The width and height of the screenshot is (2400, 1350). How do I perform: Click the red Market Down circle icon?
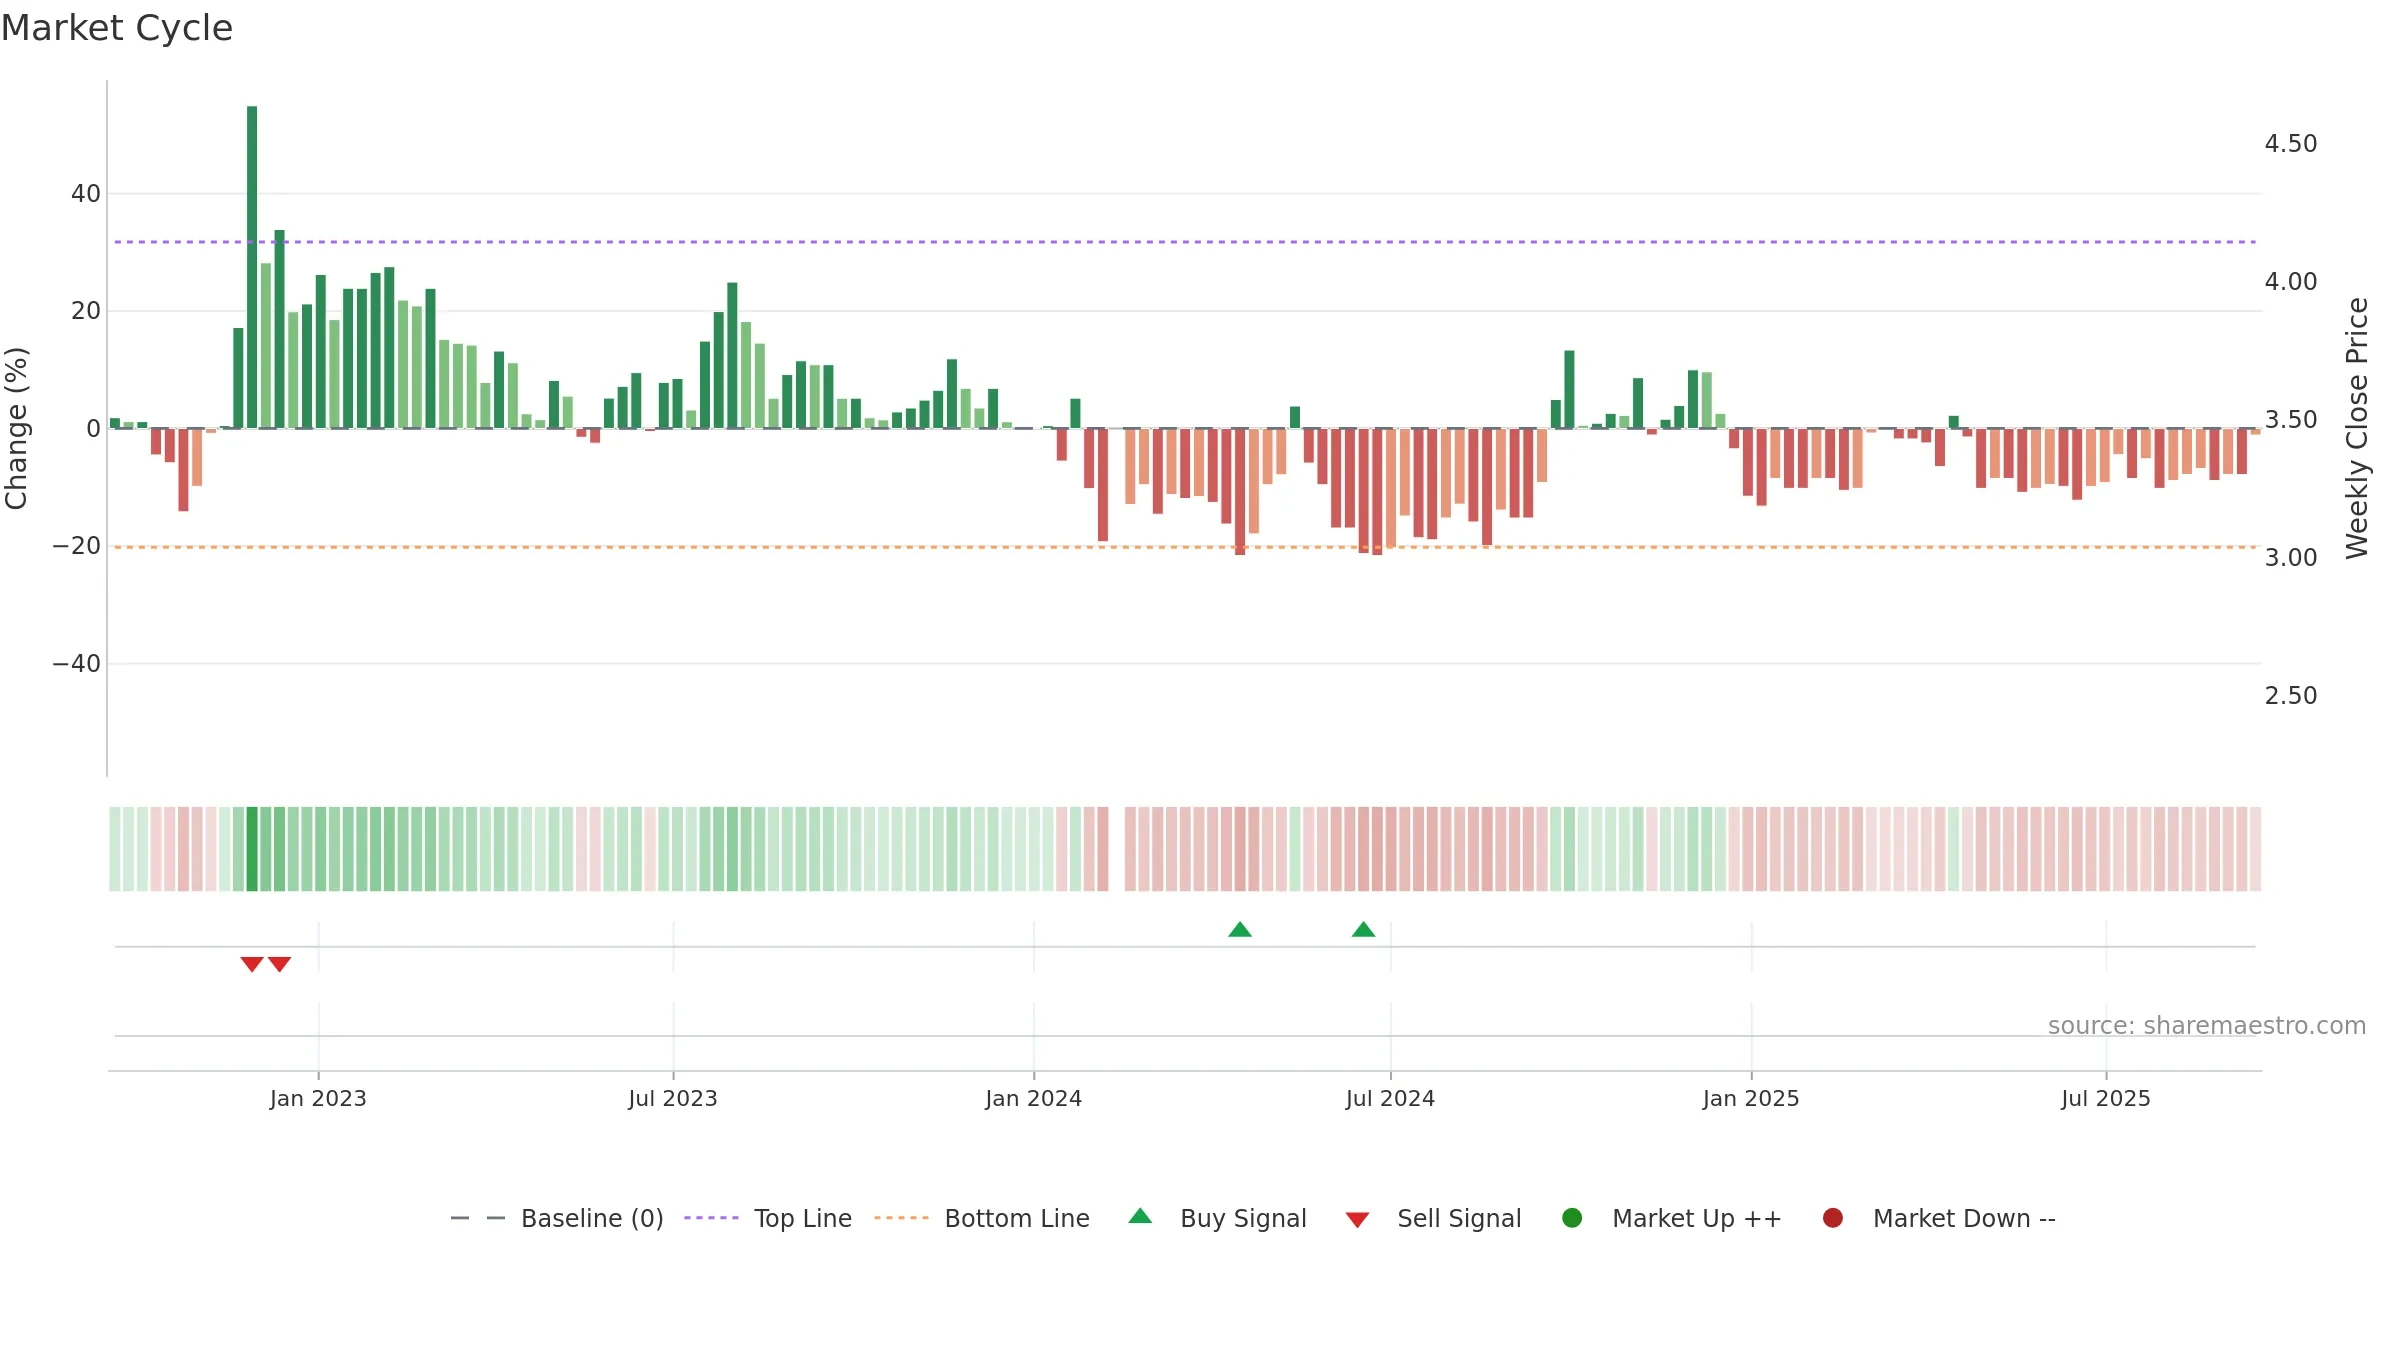1833,1218
